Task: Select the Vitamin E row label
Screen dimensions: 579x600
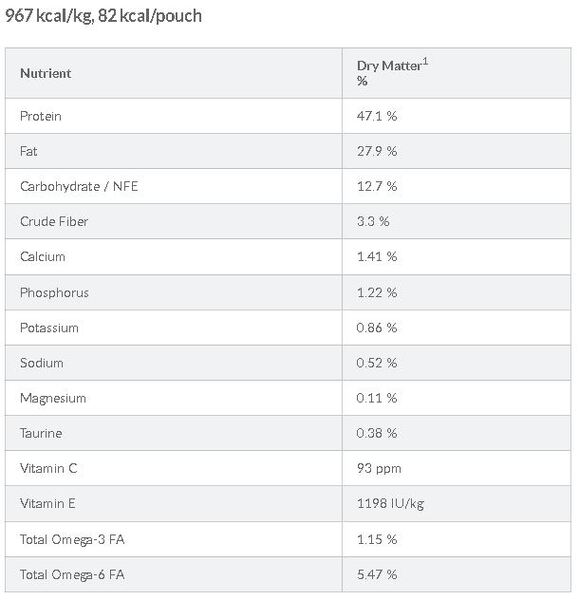Action: [x=47, y=503]
